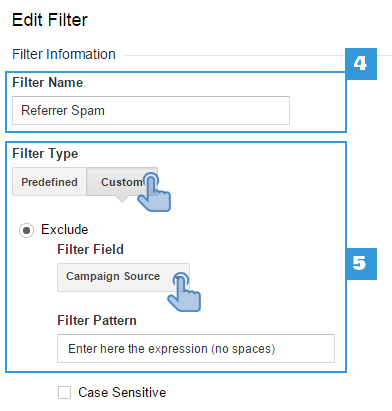Screen dimensions: 392x411
Task: Focus the Filter Pattern expression field
Action: [x=196, y=349]
